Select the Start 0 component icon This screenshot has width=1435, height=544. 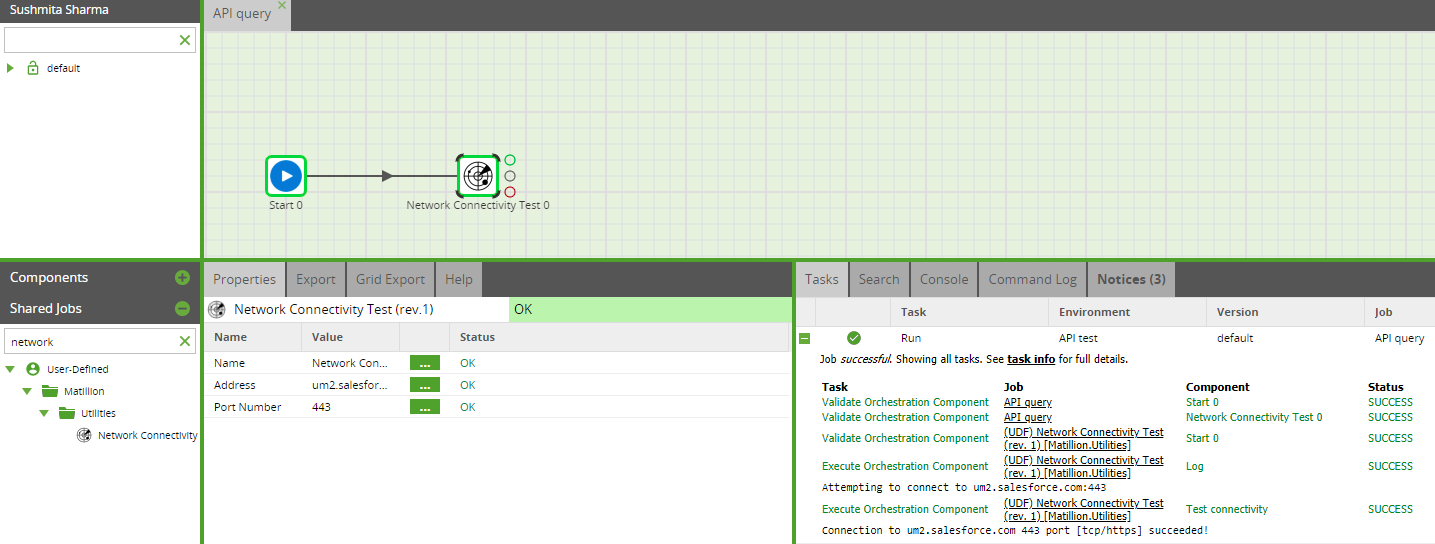click(x=286, y=176)
